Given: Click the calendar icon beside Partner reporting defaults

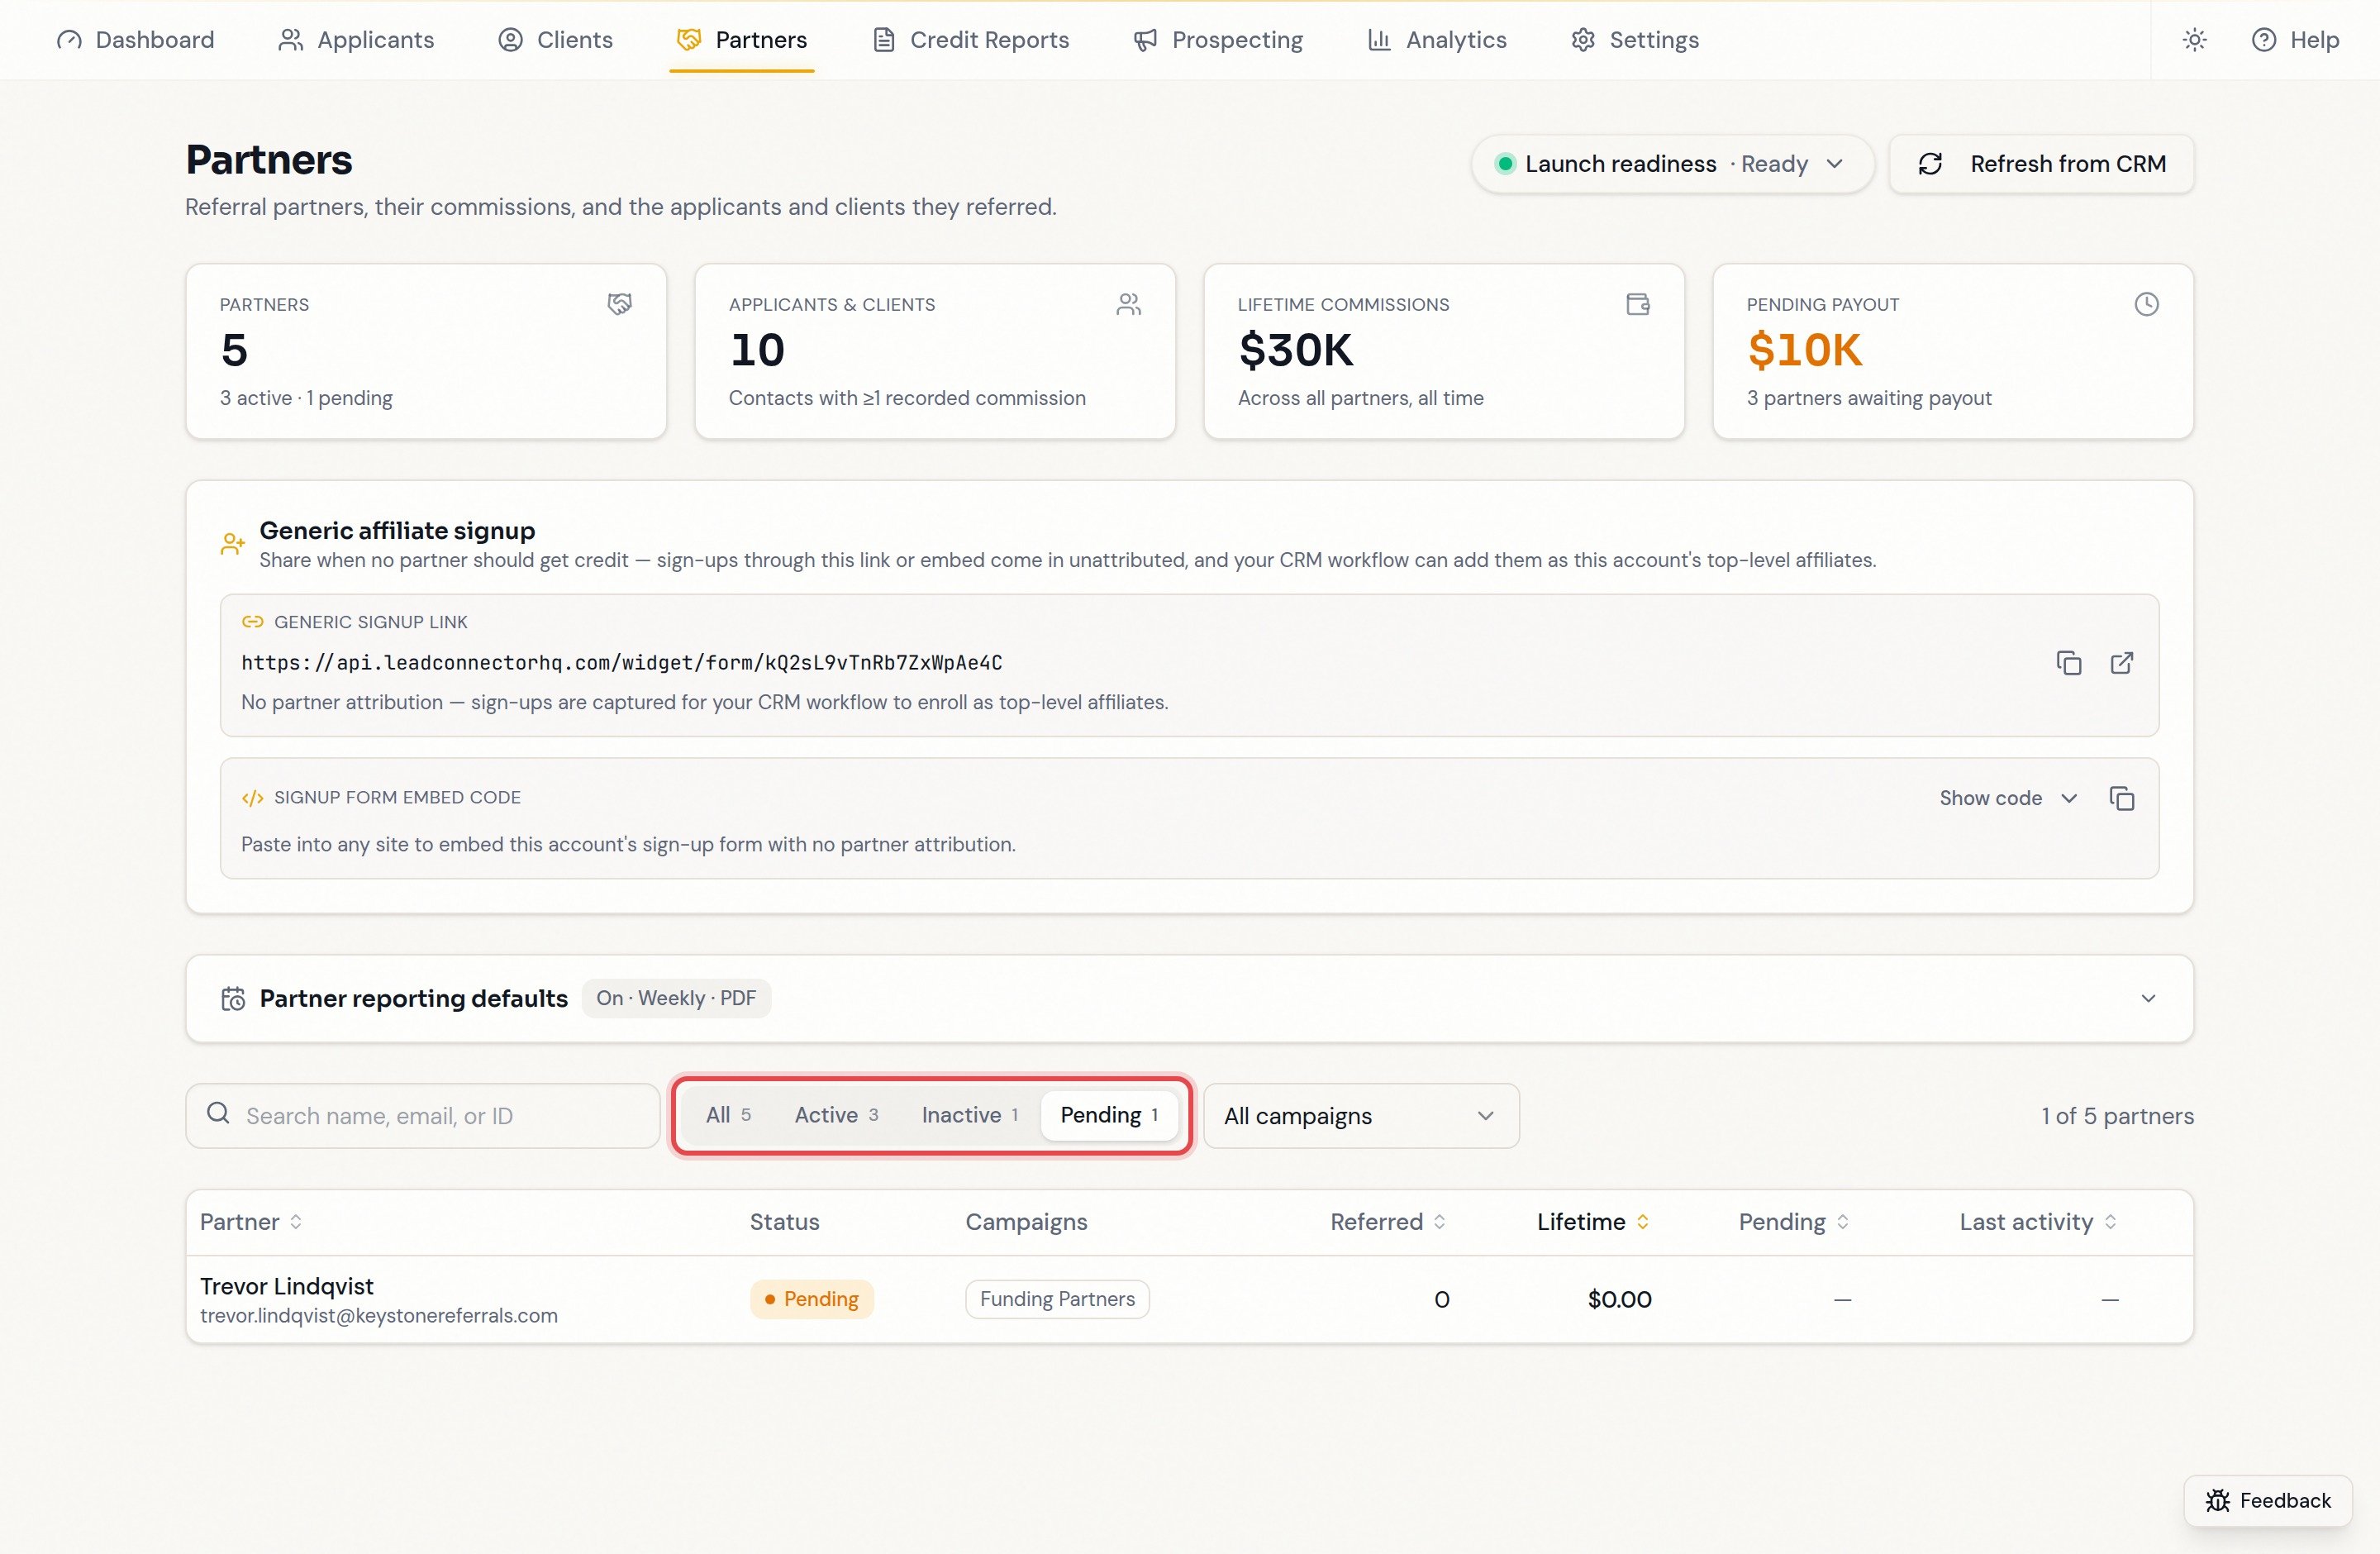Looking at the screenshot, I should point(233,999).
